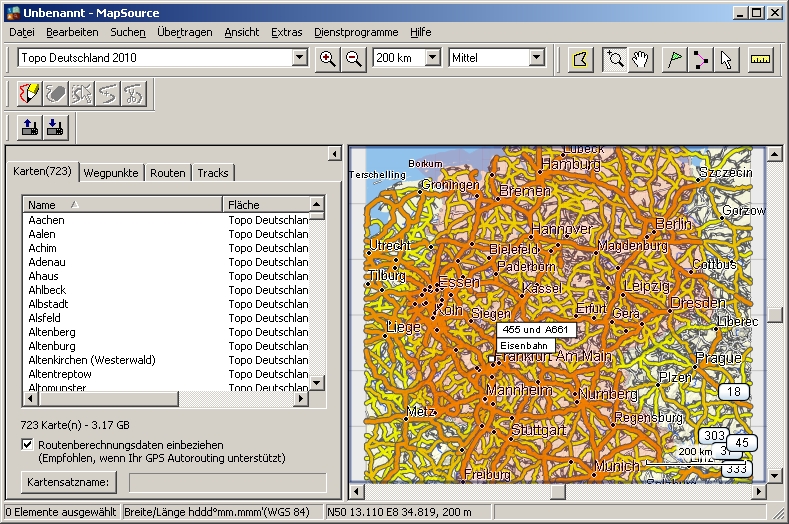Select the arrow selection tool

point(726,59)
